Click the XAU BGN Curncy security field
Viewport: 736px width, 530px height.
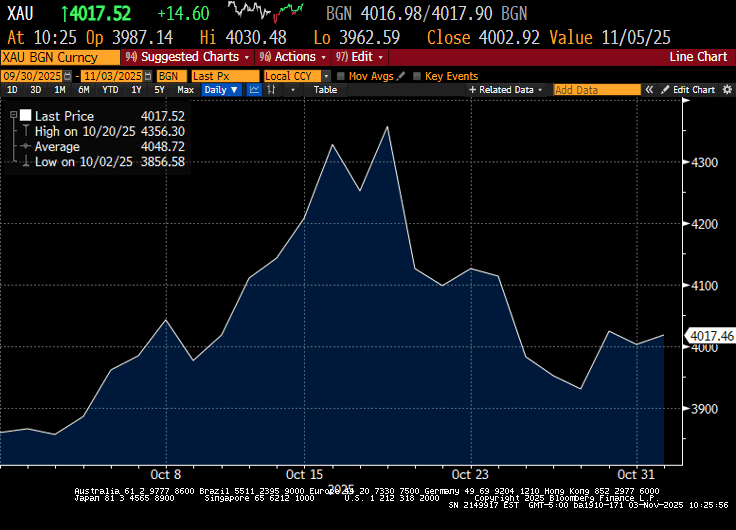point(60,57)
